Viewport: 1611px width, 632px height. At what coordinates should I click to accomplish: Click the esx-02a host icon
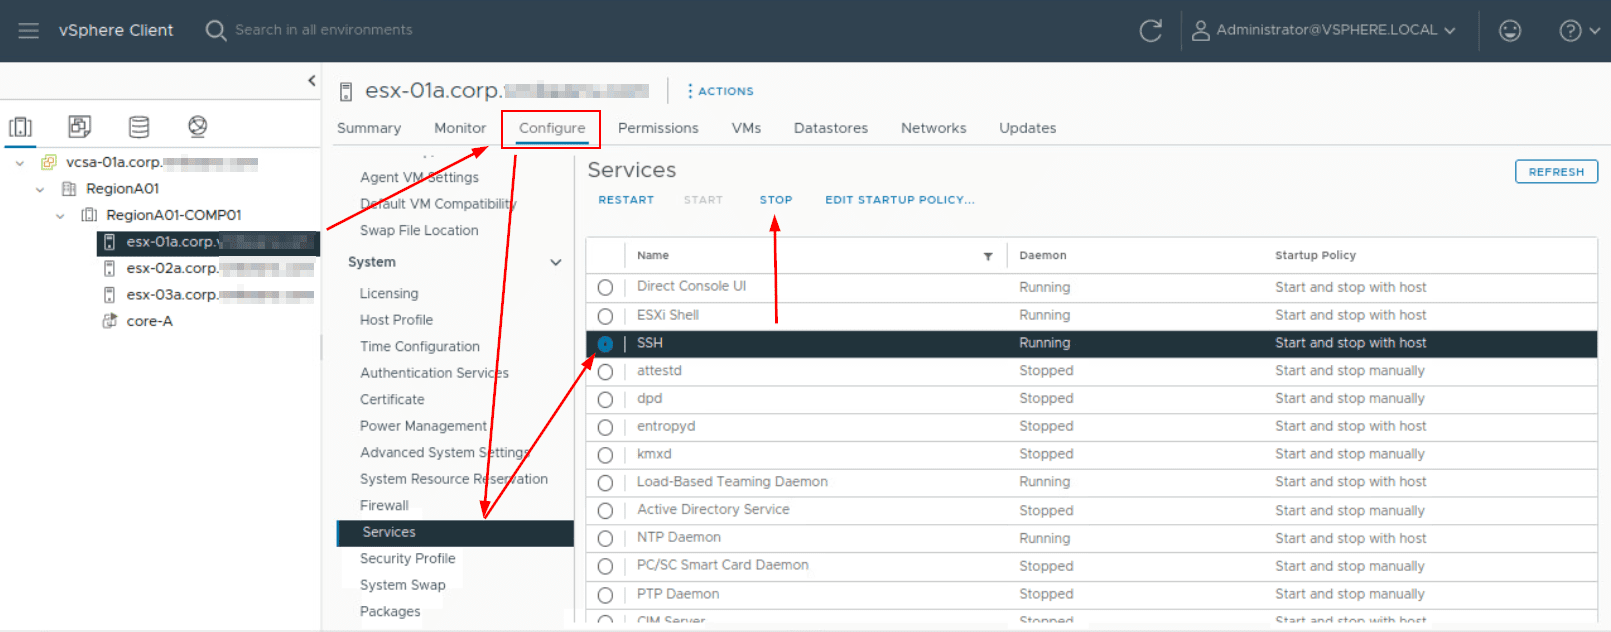[x=109, y=268]
